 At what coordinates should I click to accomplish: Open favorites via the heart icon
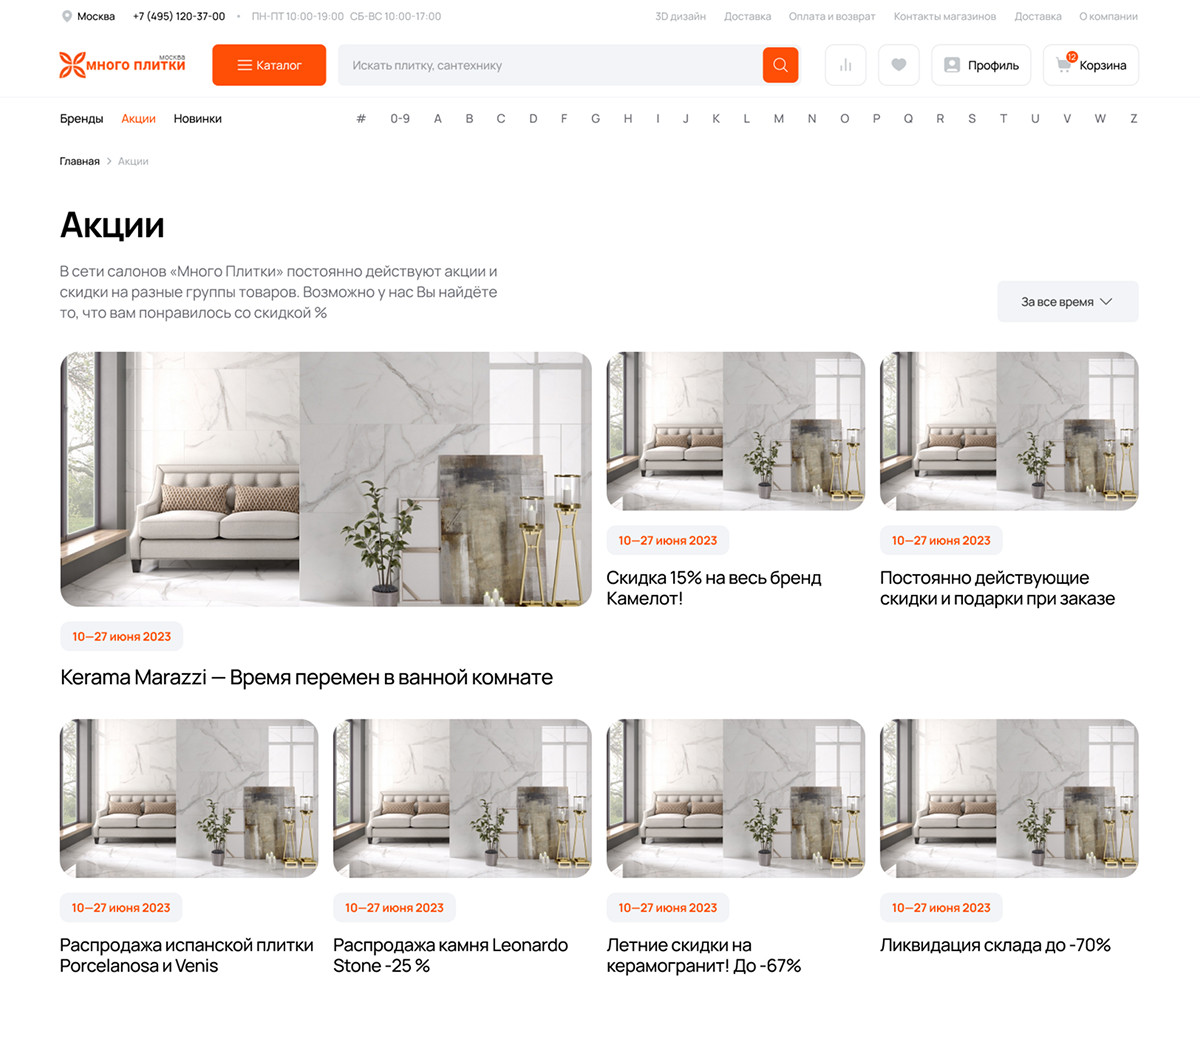tap(899, 65)
